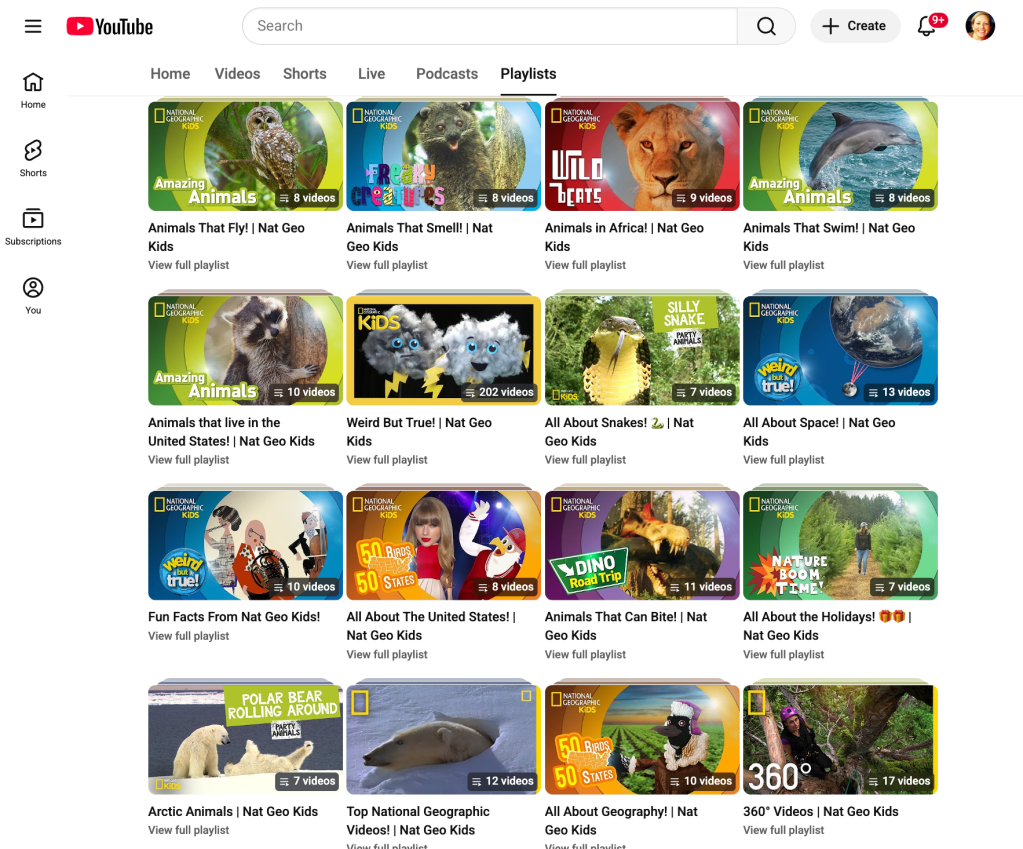Image resolution: width=1023 pixels, height=849 pixels.
Task: Click the Polar Bear Rolling Around thumbnail
Action: (x=245, y=739)
